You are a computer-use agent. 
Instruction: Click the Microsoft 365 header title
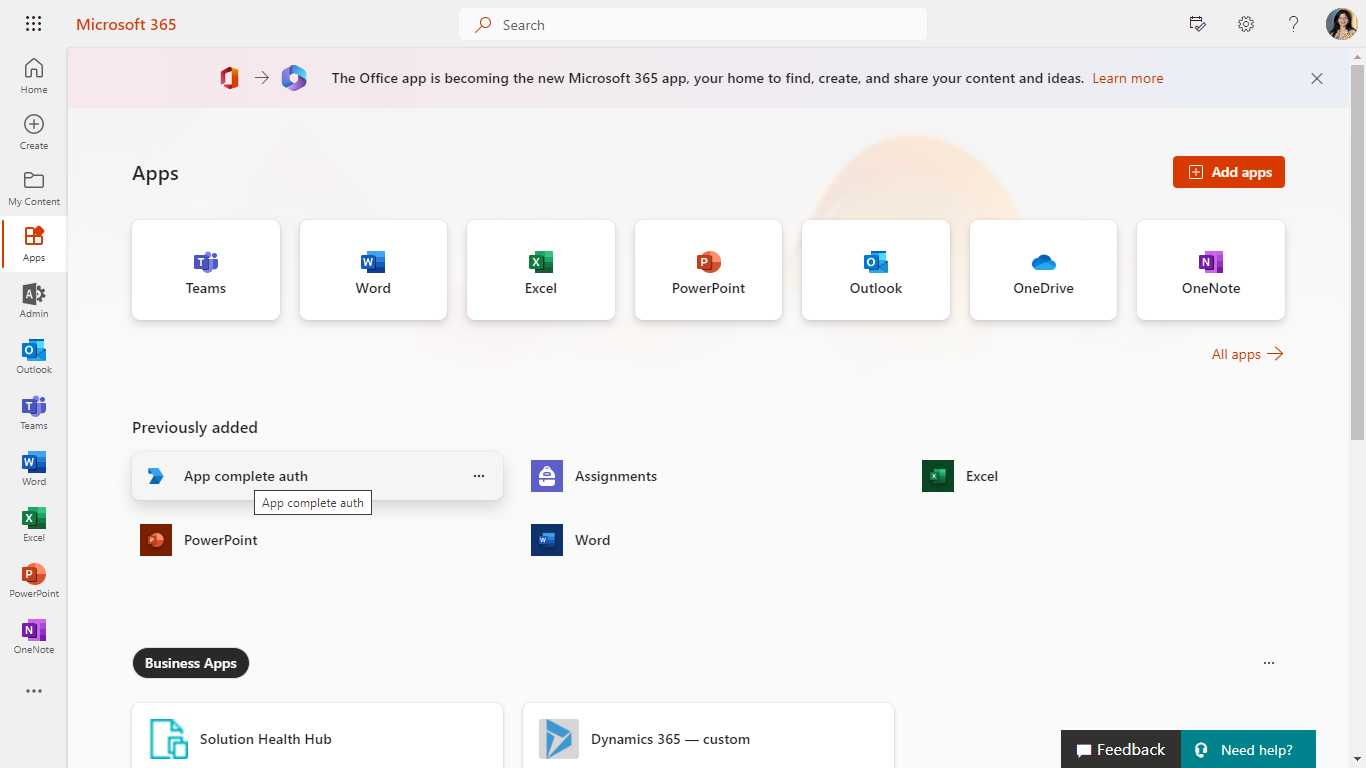126,24
